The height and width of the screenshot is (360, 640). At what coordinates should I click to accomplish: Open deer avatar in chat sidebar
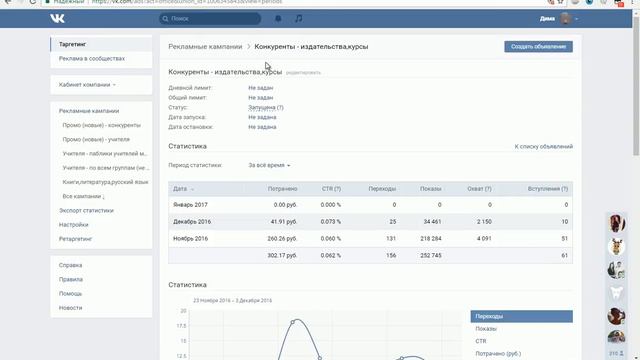tap(616, 247)
